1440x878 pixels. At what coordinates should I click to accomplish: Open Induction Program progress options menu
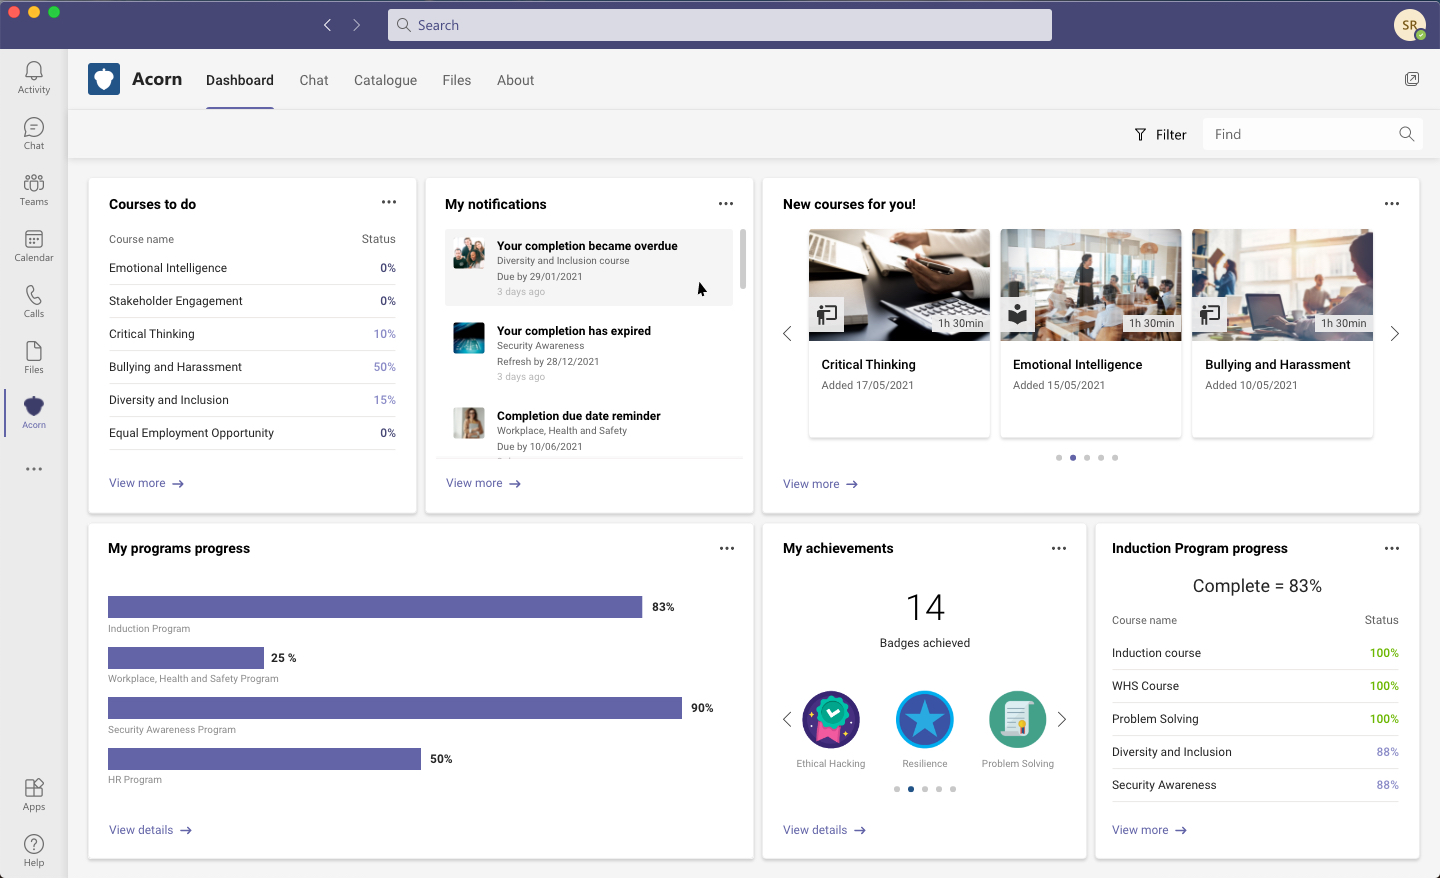pyautogui.click(x=1392, y=548)
